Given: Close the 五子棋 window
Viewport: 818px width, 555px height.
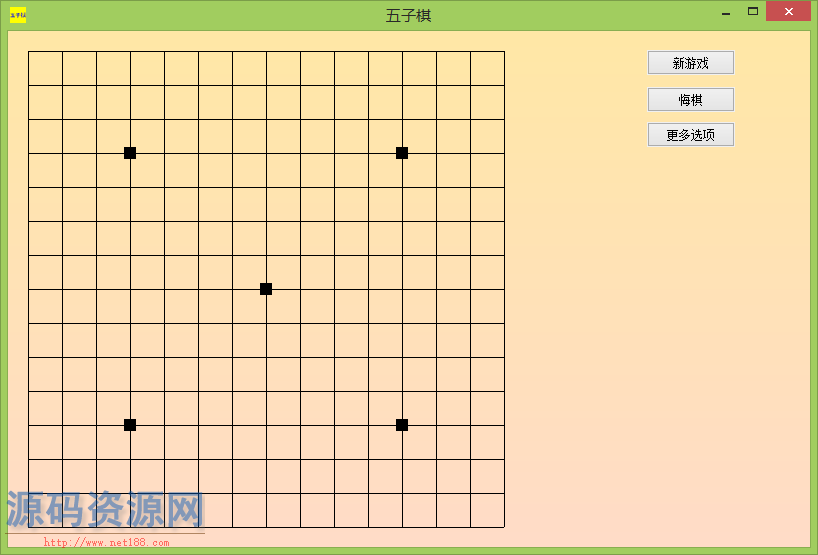Looking at the screenshot, I should (789, 11).
